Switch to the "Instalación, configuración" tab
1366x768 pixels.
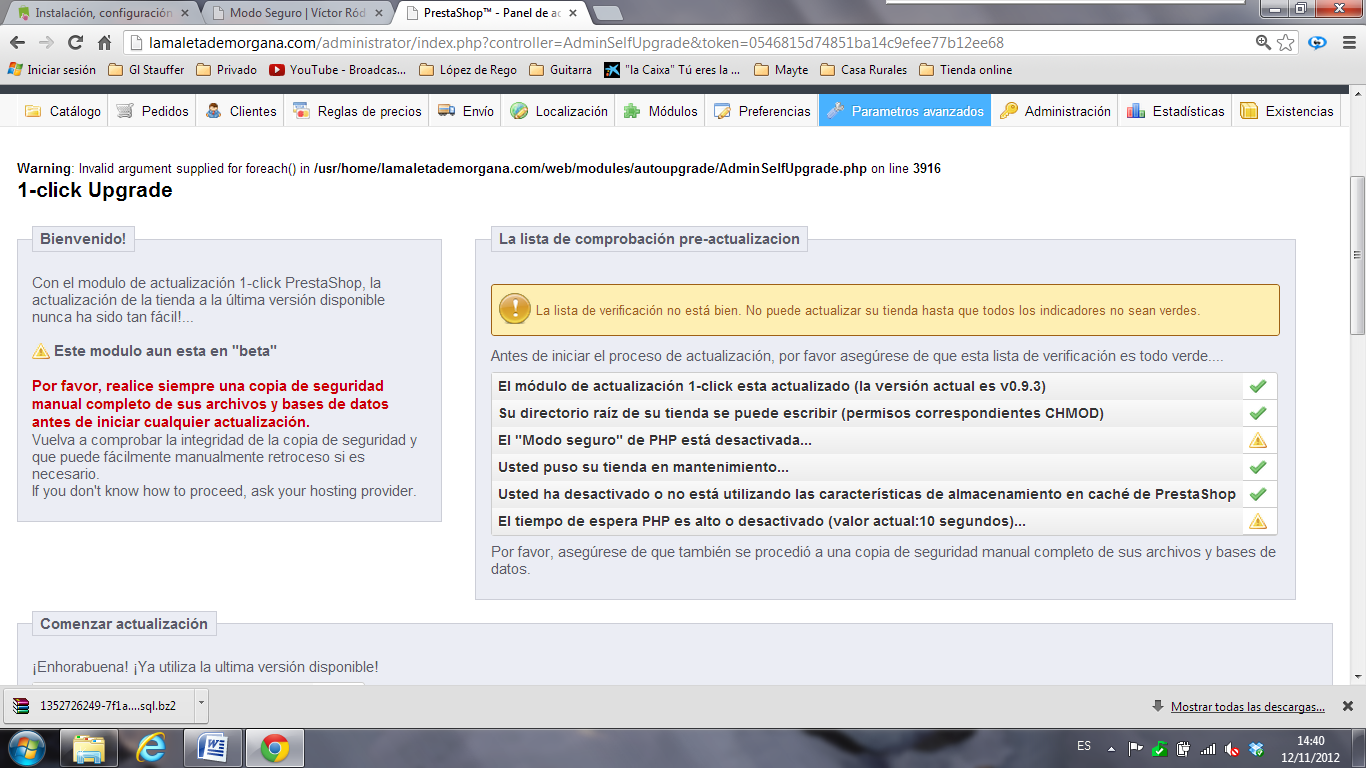102,14
